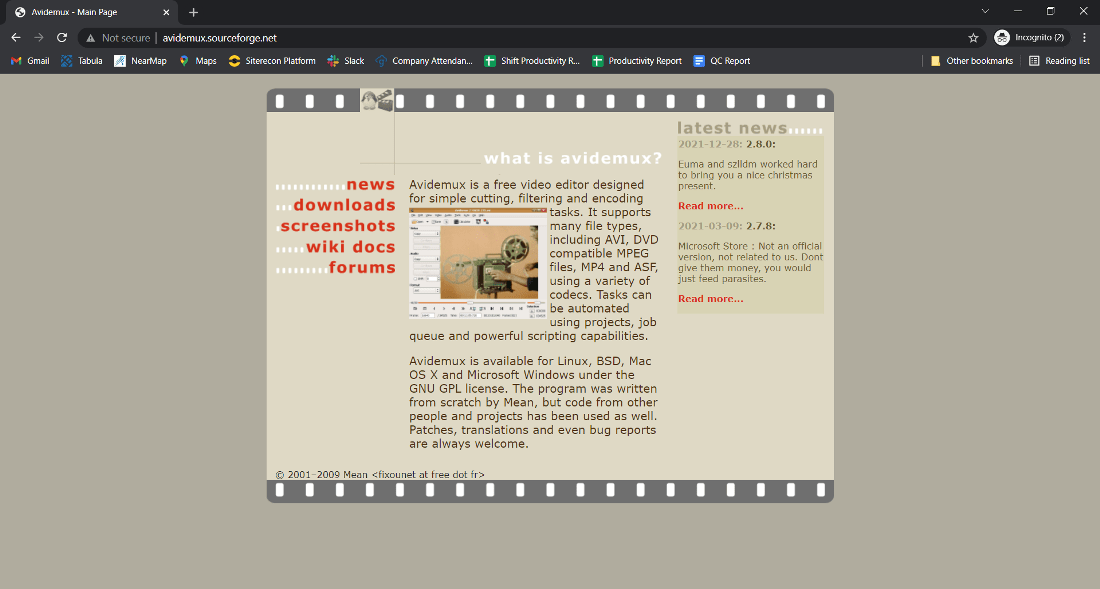Open Gmail bookmark

tap(30, 61)
